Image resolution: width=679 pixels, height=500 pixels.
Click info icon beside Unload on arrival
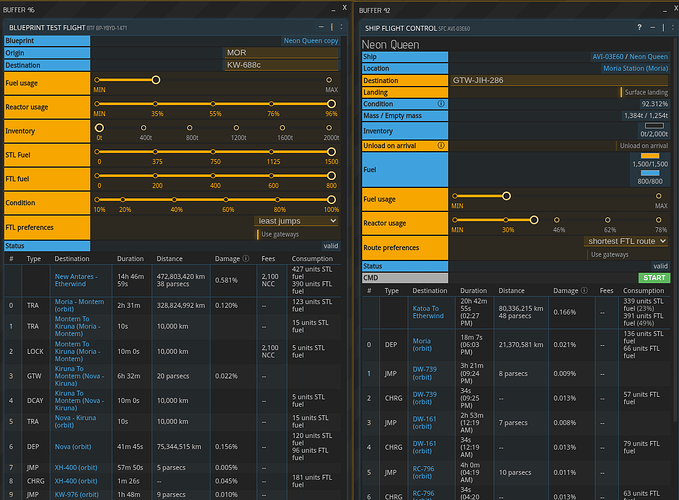[x=442, y=146]
